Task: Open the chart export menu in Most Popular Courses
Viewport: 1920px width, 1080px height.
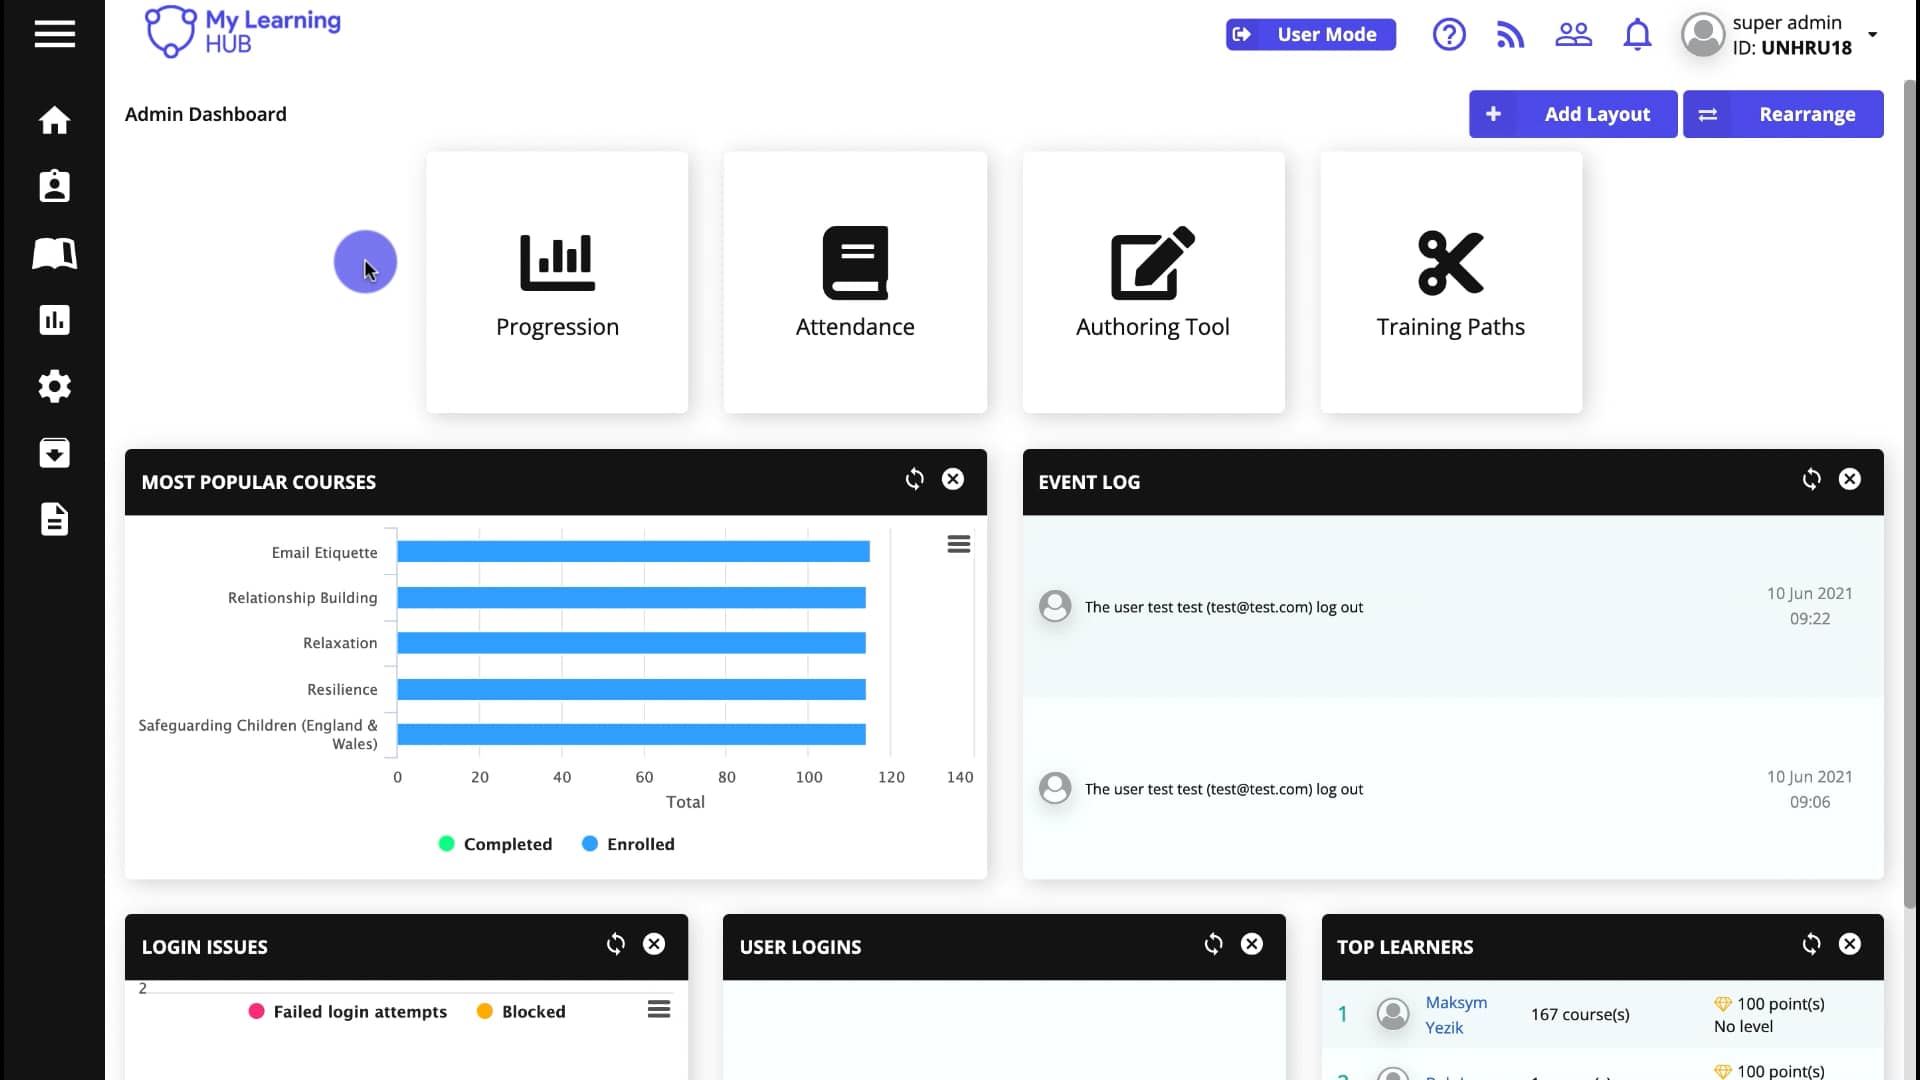Action: tap(958, 543)
